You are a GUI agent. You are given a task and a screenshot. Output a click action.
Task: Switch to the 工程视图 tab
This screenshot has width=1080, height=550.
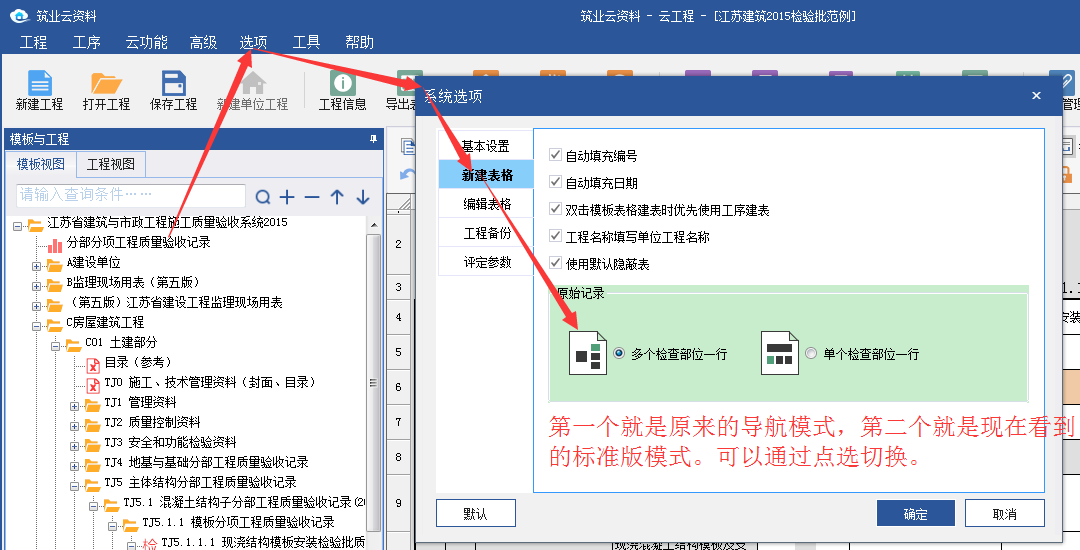[110, 164]
